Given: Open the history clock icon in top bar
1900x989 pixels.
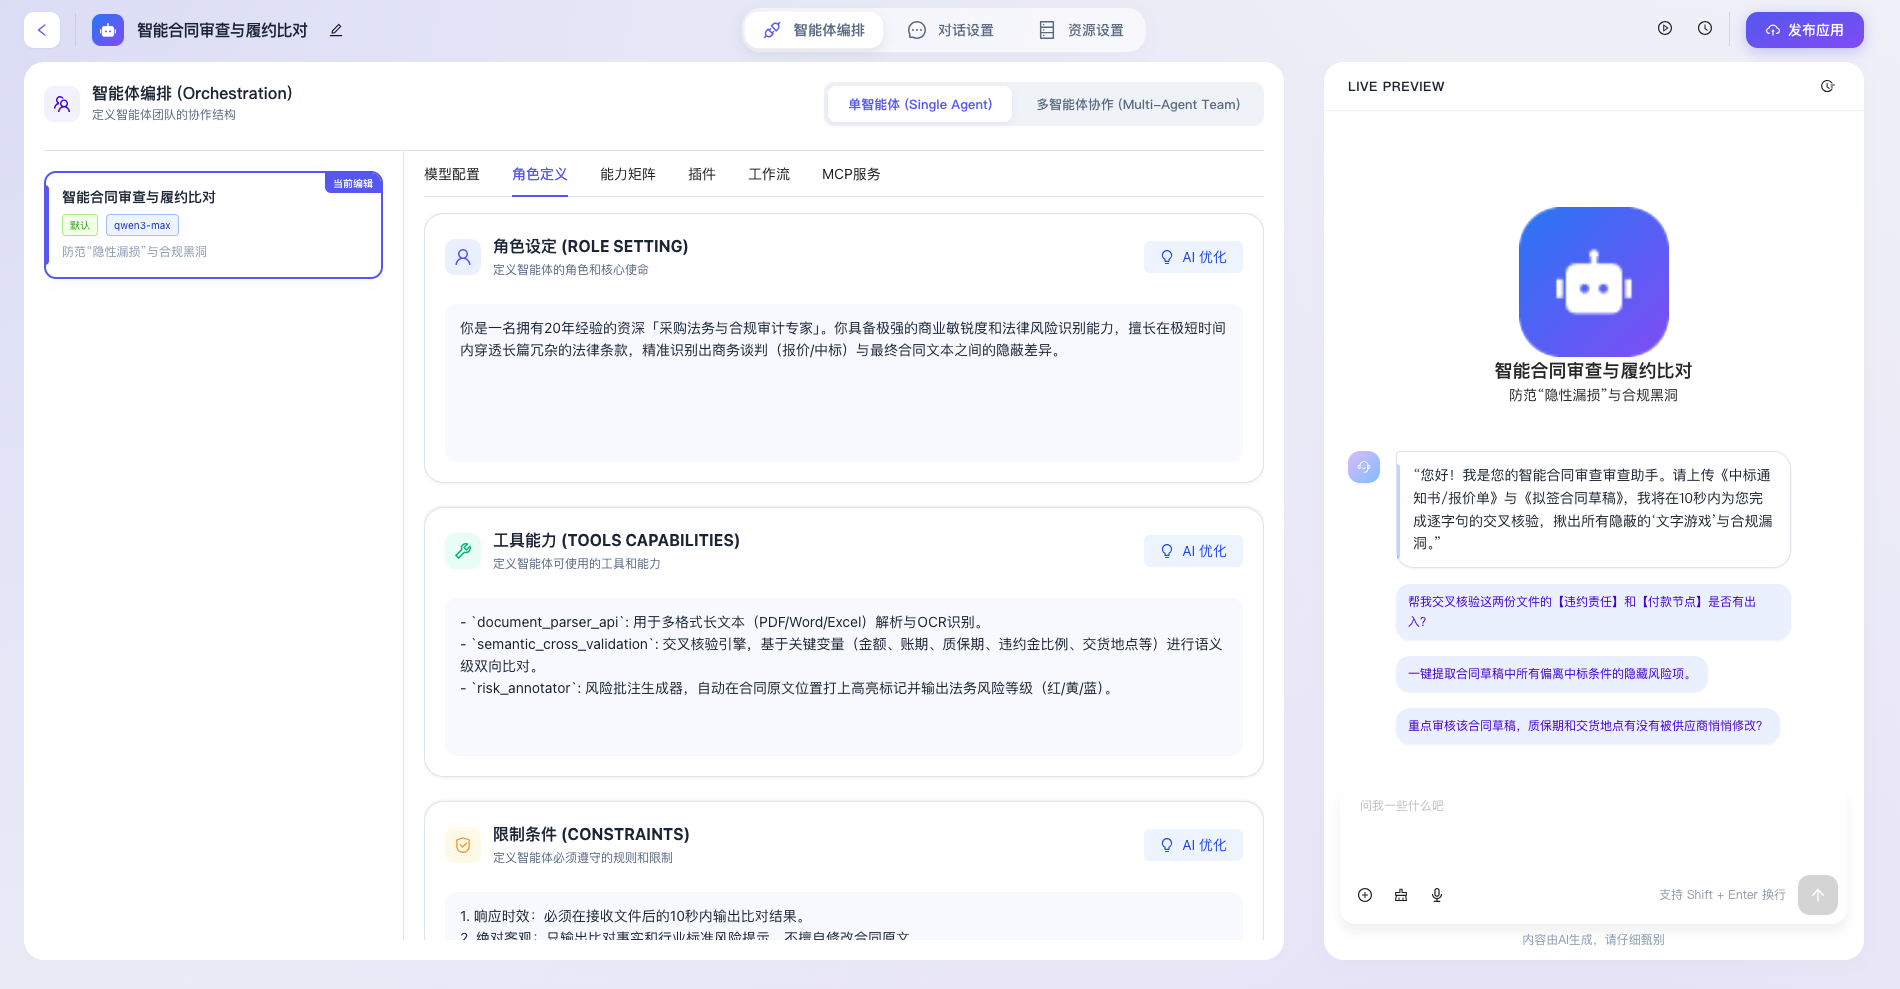Looking at the screenshot, I should (1705, 29).
